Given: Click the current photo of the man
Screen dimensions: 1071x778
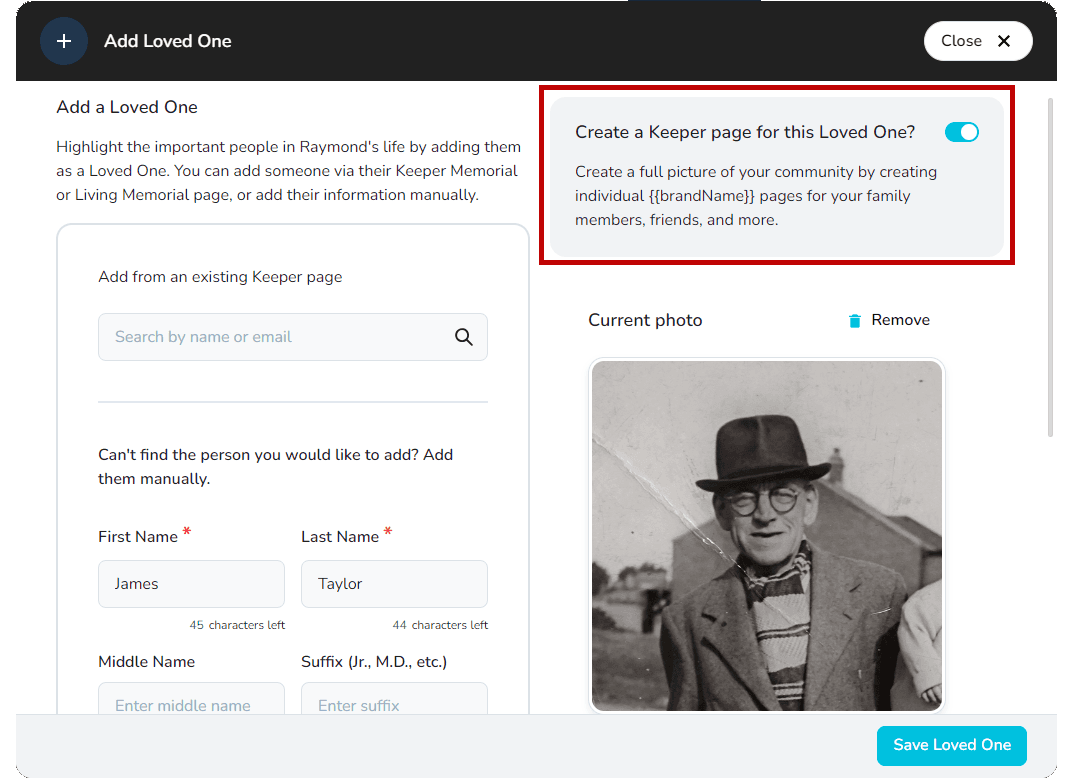Looking at the screenshot, I should tap(767, 536).
